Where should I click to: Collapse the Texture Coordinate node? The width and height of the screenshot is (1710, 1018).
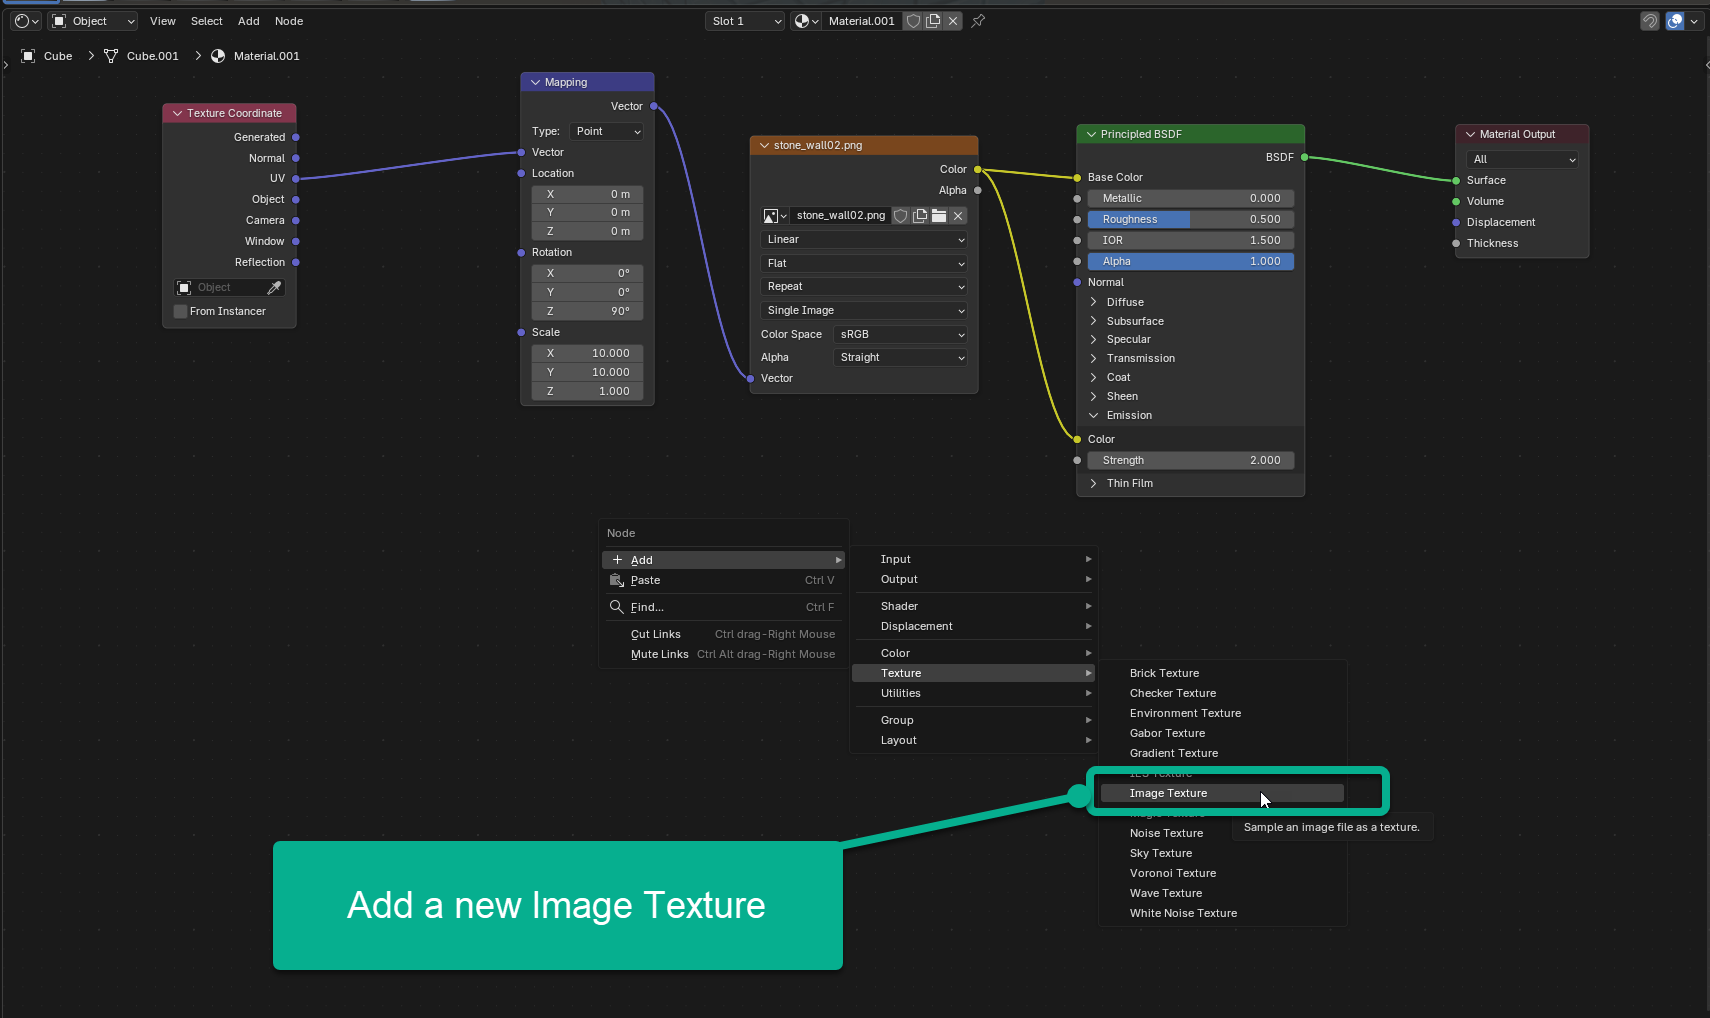tap(177, 113)
